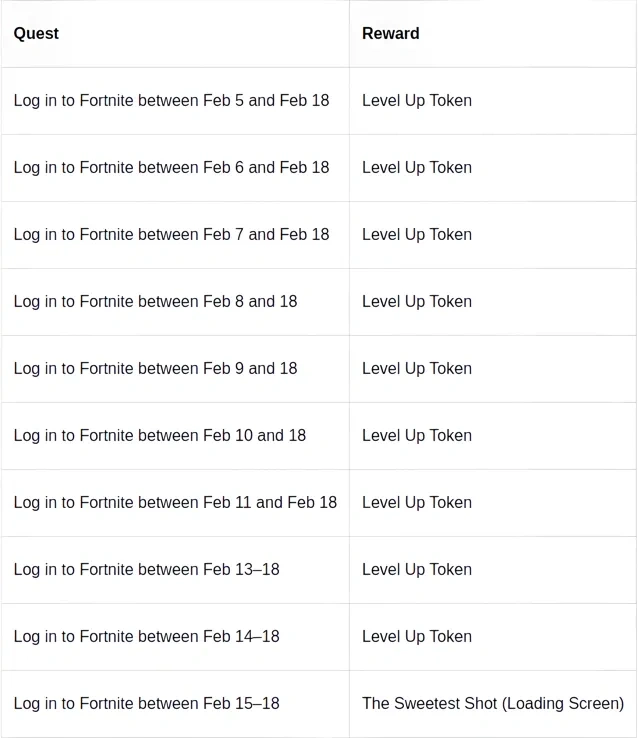Click the Reward column header
Screen dimensions: 638x738
(390, 33)
